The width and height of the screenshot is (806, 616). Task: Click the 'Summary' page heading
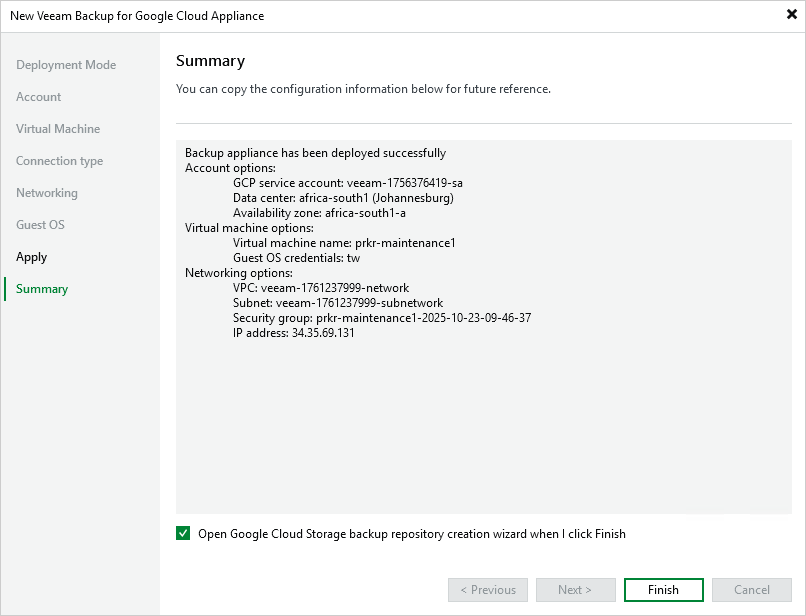[x=210, y=61]
